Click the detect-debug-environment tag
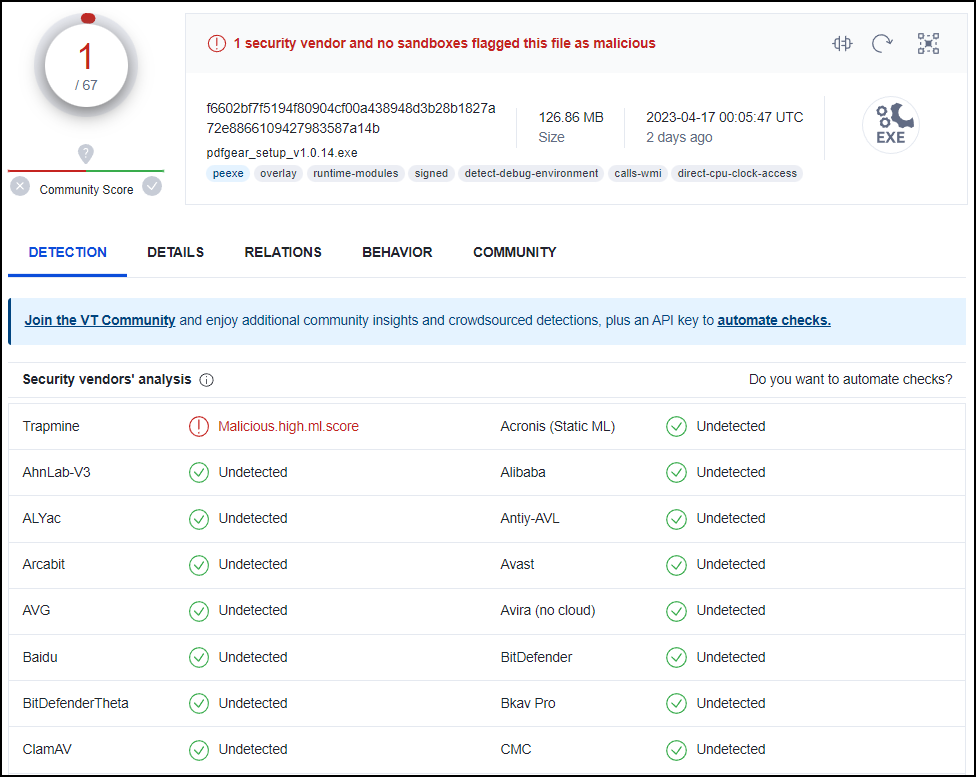976x777 pixels. pyautogui.click(x=531, y=173)
